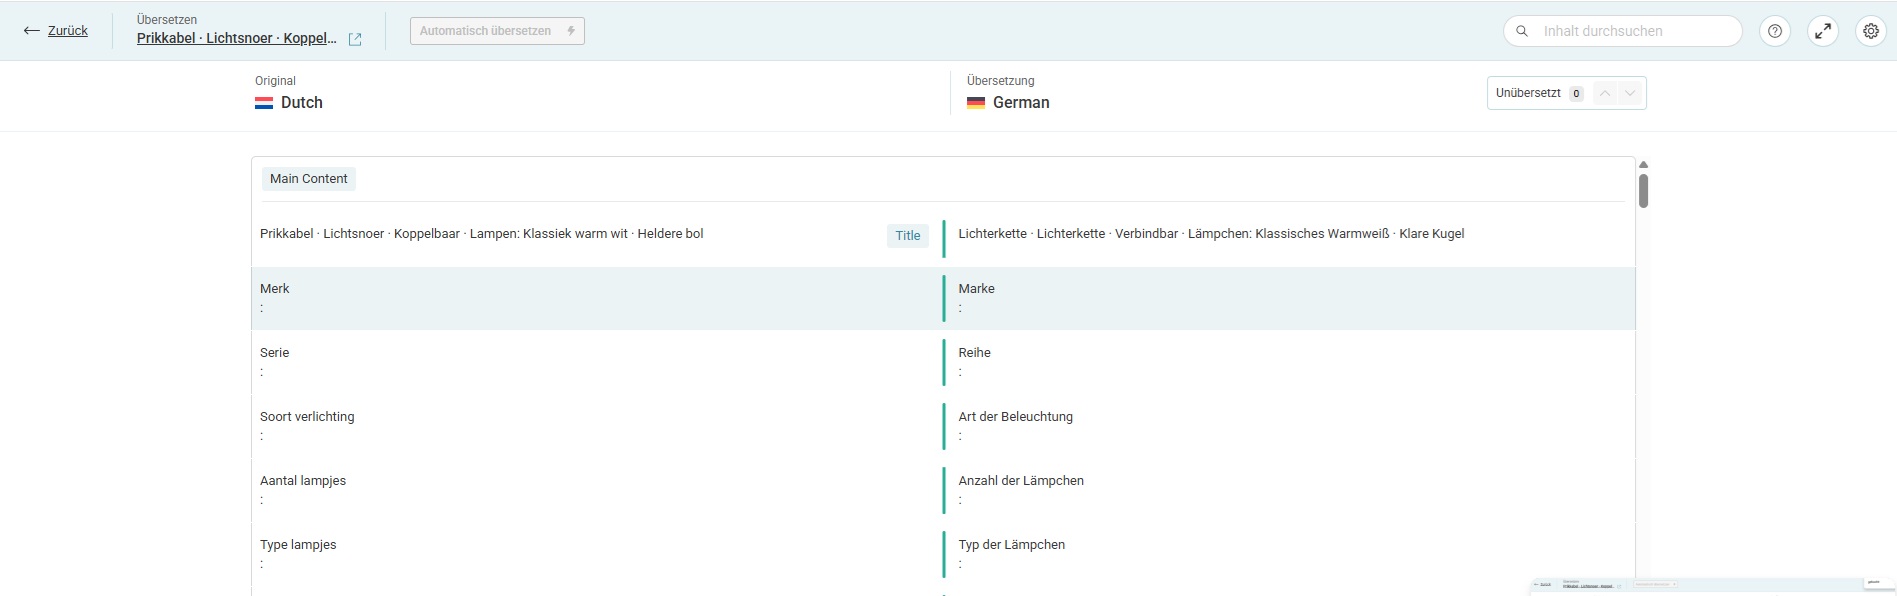Image resolution: width=1897 pixels, height=596 pixels.
Task: Click the German flag icon
Action: [x=976, y=103]
